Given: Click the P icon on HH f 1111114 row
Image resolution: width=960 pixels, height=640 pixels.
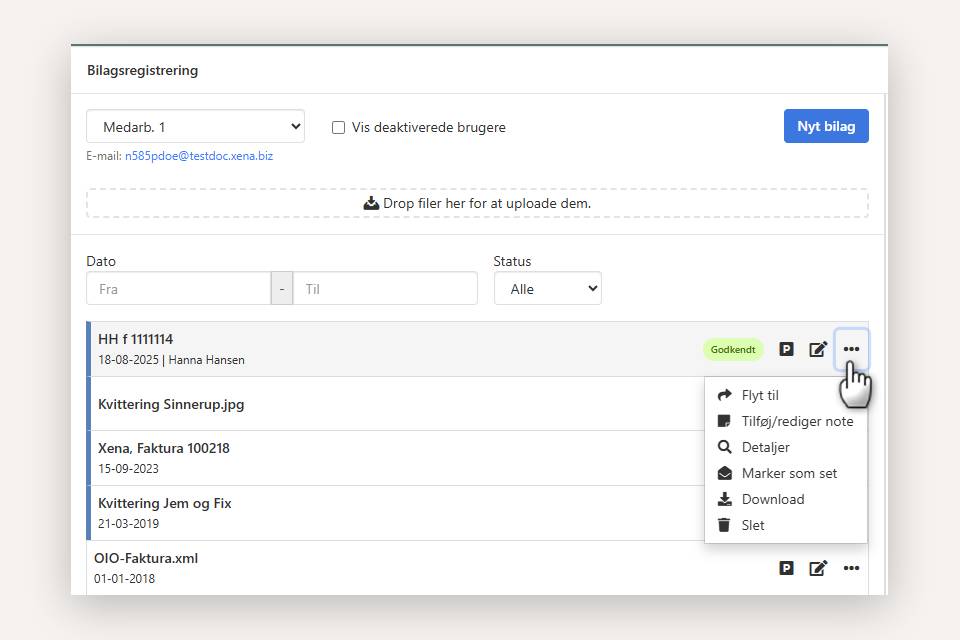Looking at the screenshot, I should [x=787, y=349].
